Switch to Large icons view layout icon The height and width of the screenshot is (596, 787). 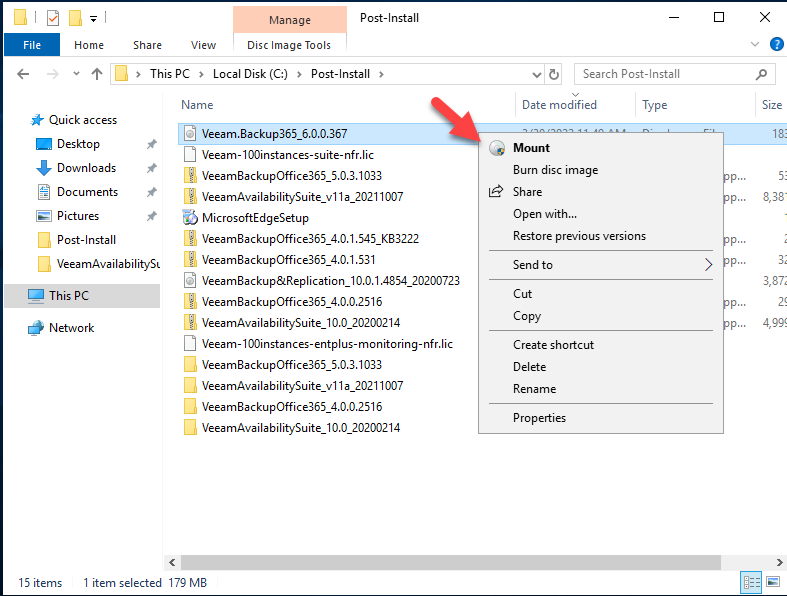tap(773, 582)
